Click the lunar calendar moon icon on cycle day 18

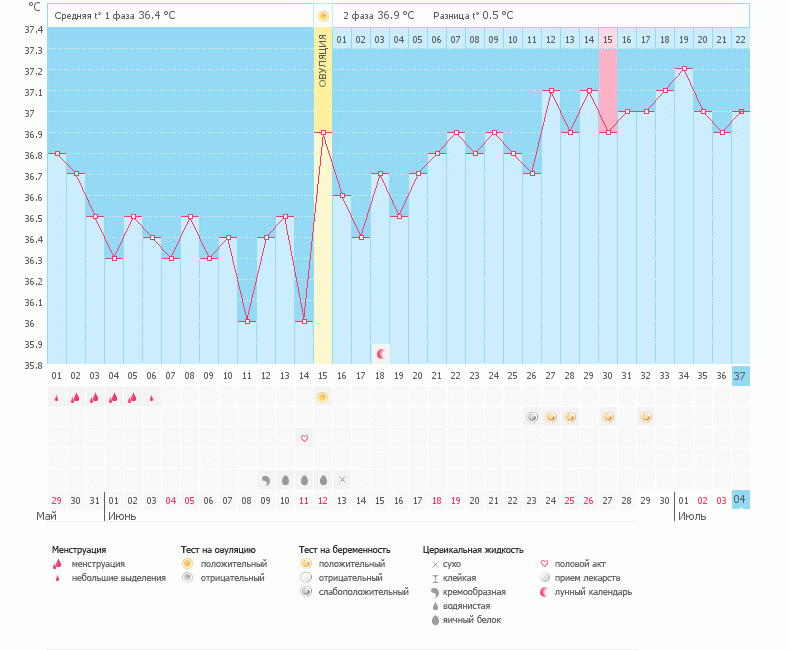[x=380, y=353]
